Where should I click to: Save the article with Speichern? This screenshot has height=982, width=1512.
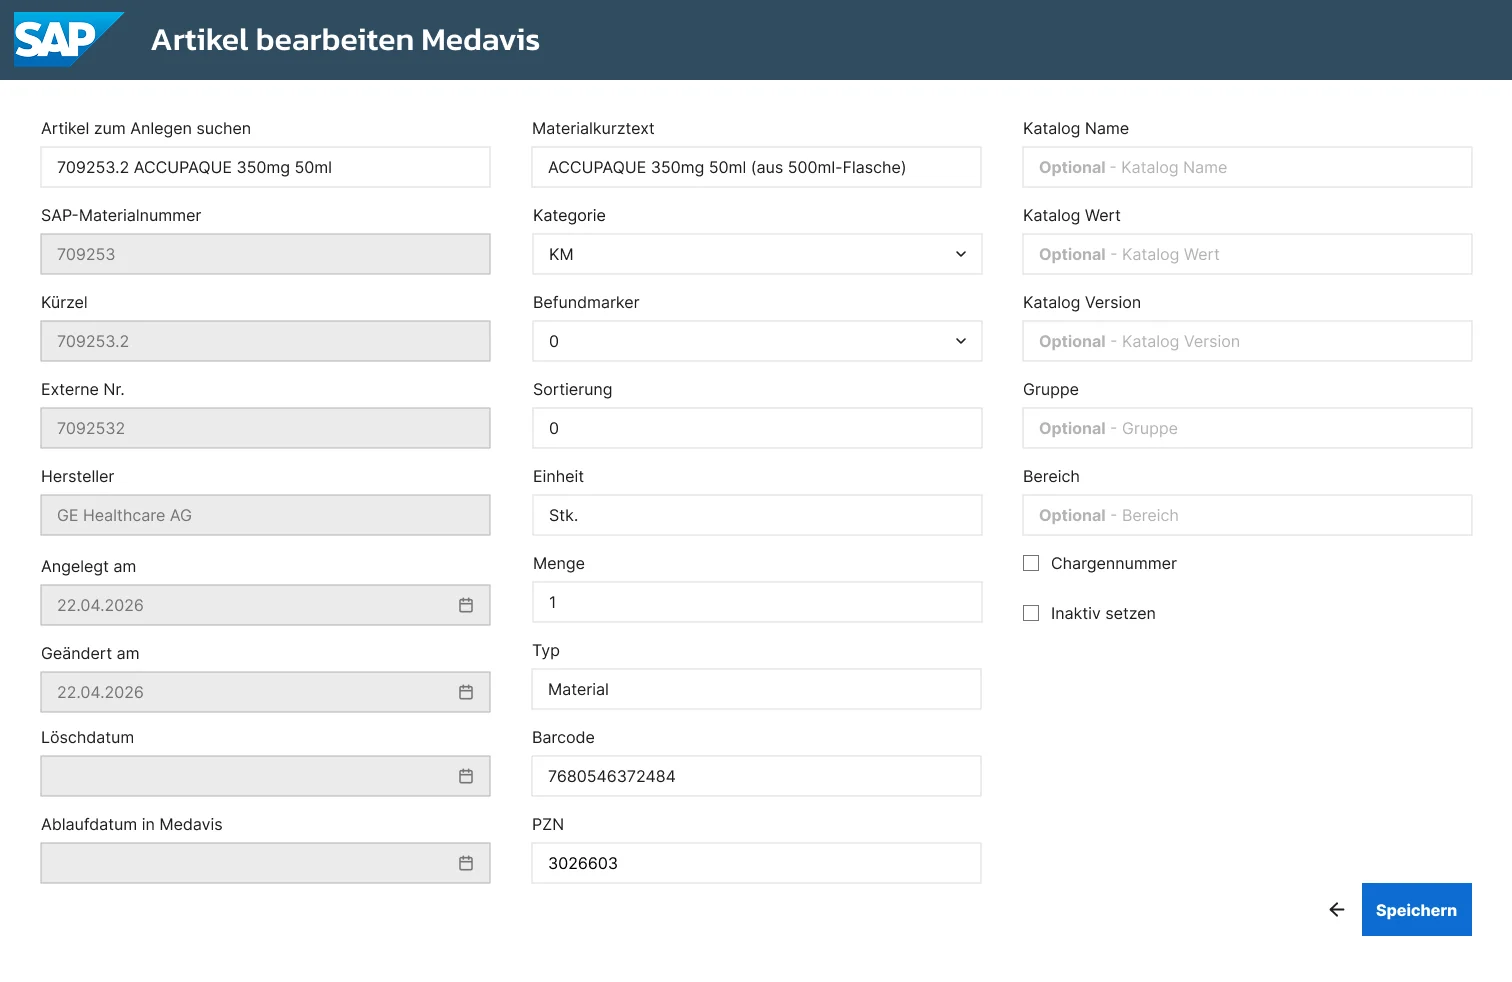[x=1416, y=910]
